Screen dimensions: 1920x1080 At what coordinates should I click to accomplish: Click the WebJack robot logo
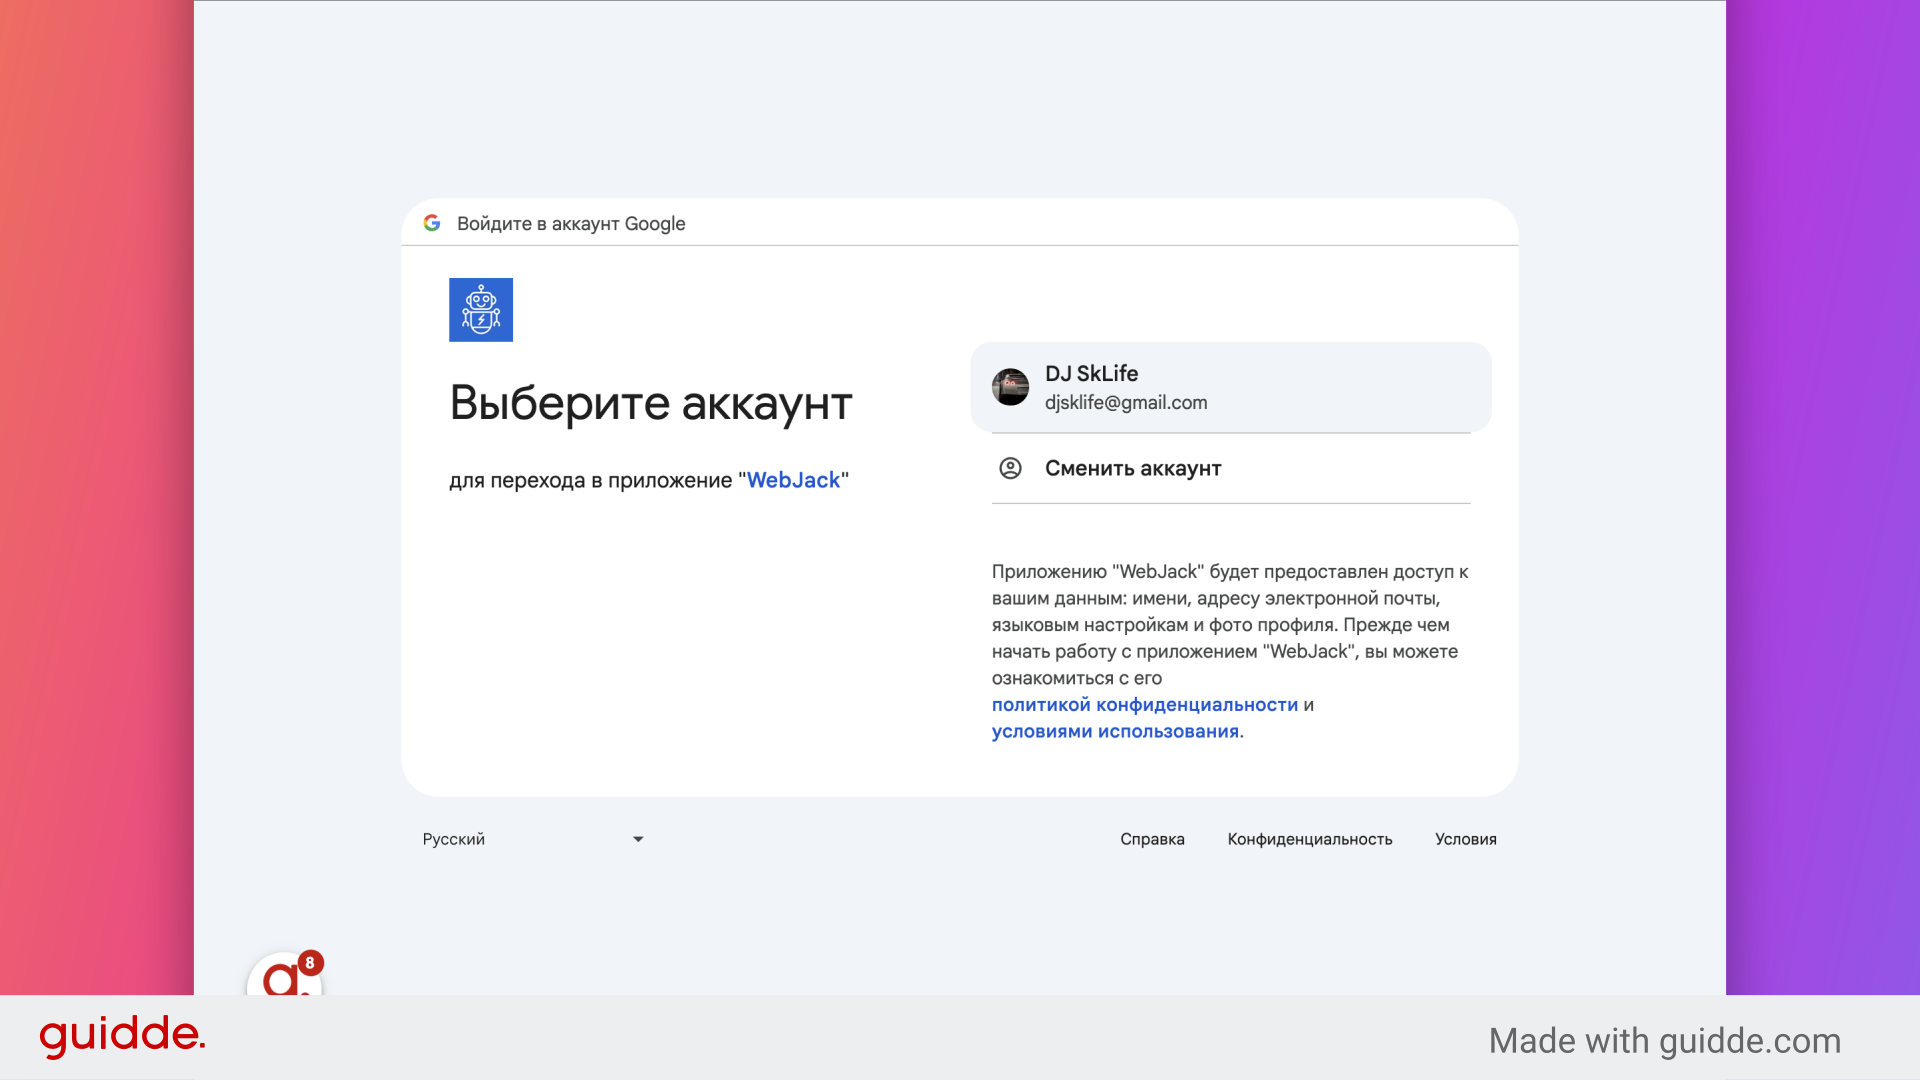481,310
